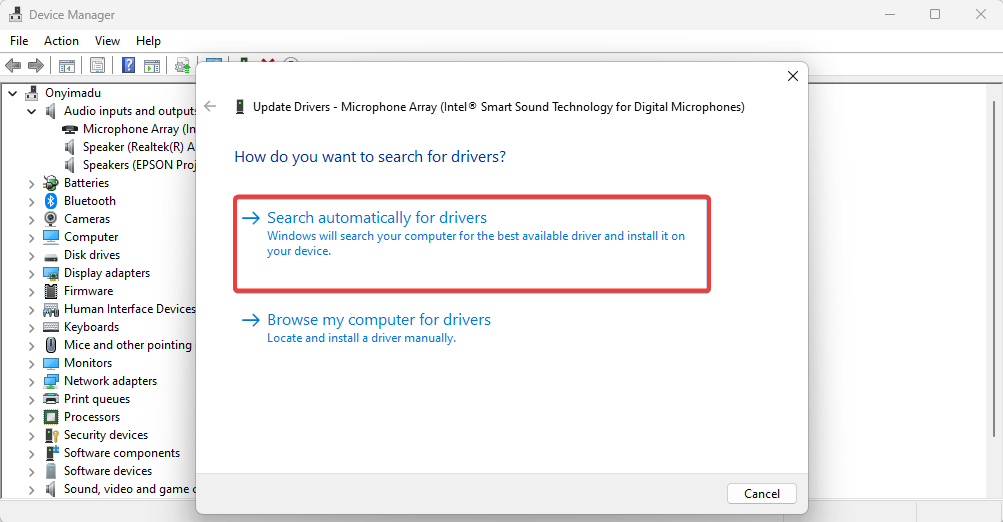Image resolution: width=1003 pixels, height=522 pixels.
Task: Click the Update device driver gear icon
Action: click(x=183, y=65)
